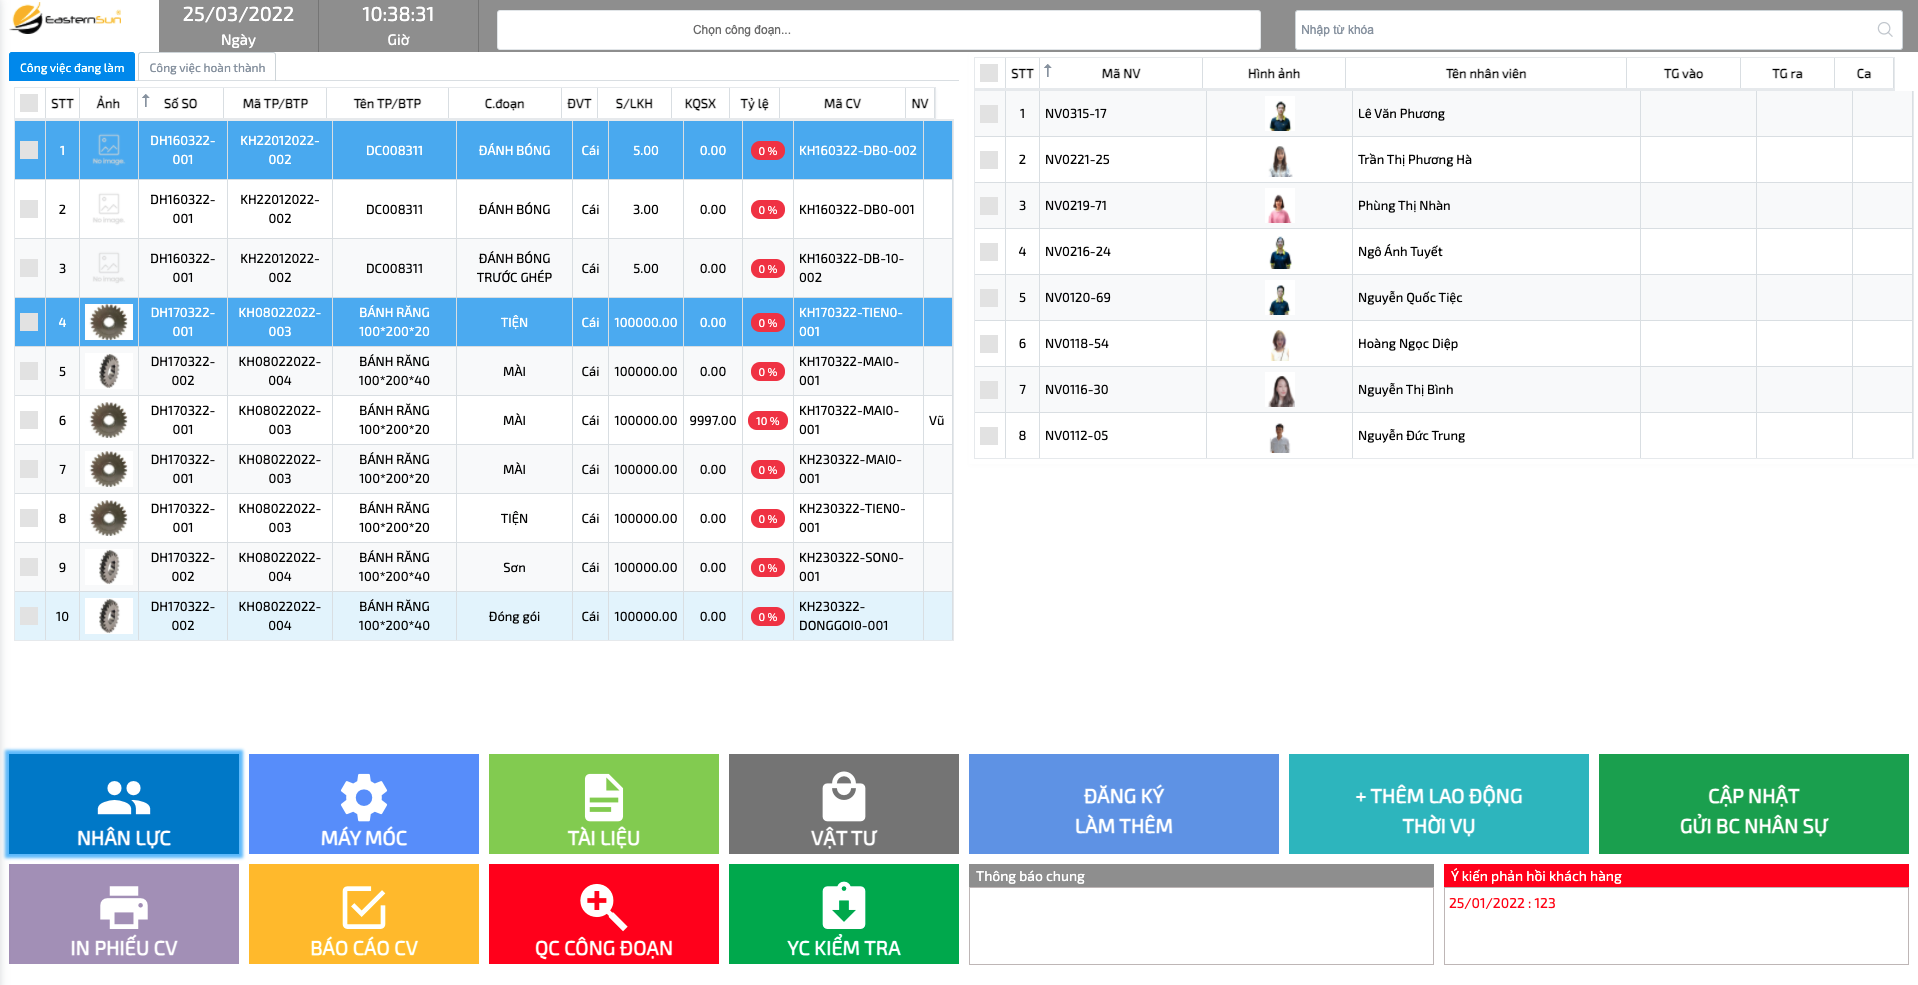
Task: Open the BÁO CÁO CV checkmark tile
Action: (x=363, y=915)
